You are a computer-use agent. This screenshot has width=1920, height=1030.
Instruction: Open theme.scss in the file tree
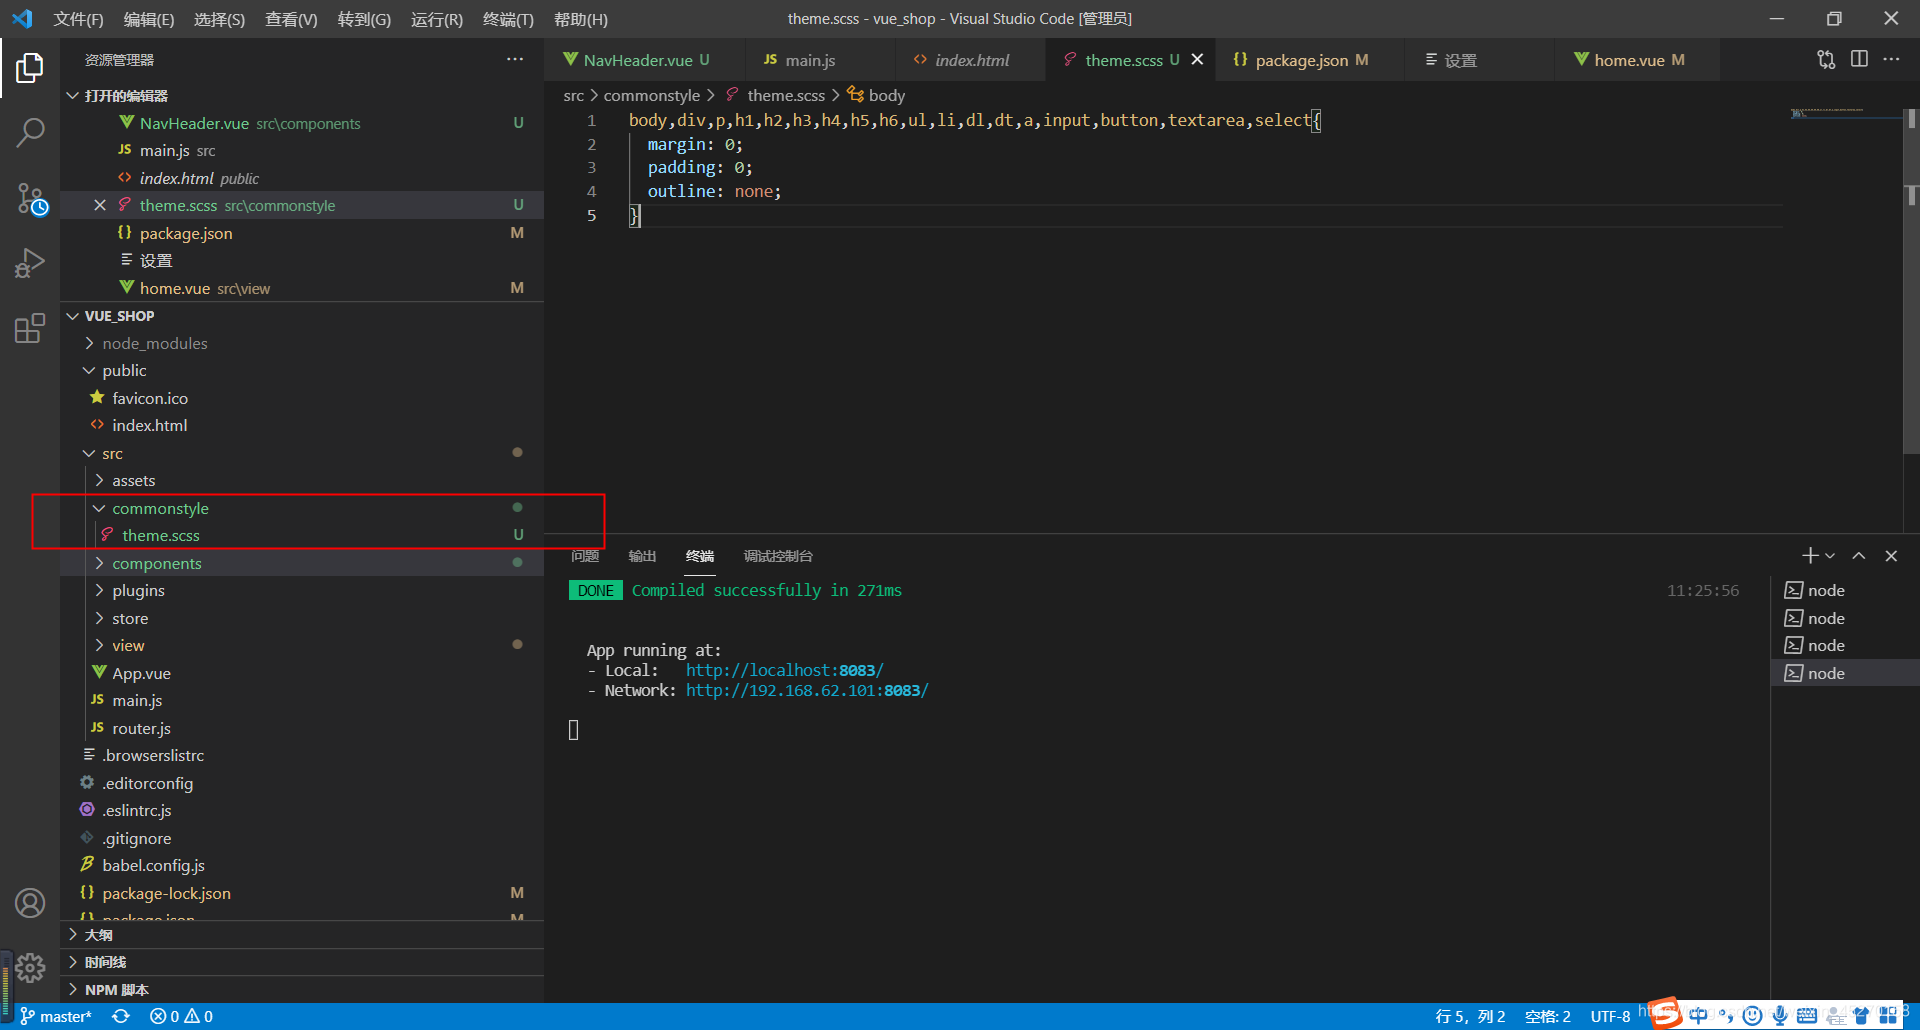(x=161, y=535)
